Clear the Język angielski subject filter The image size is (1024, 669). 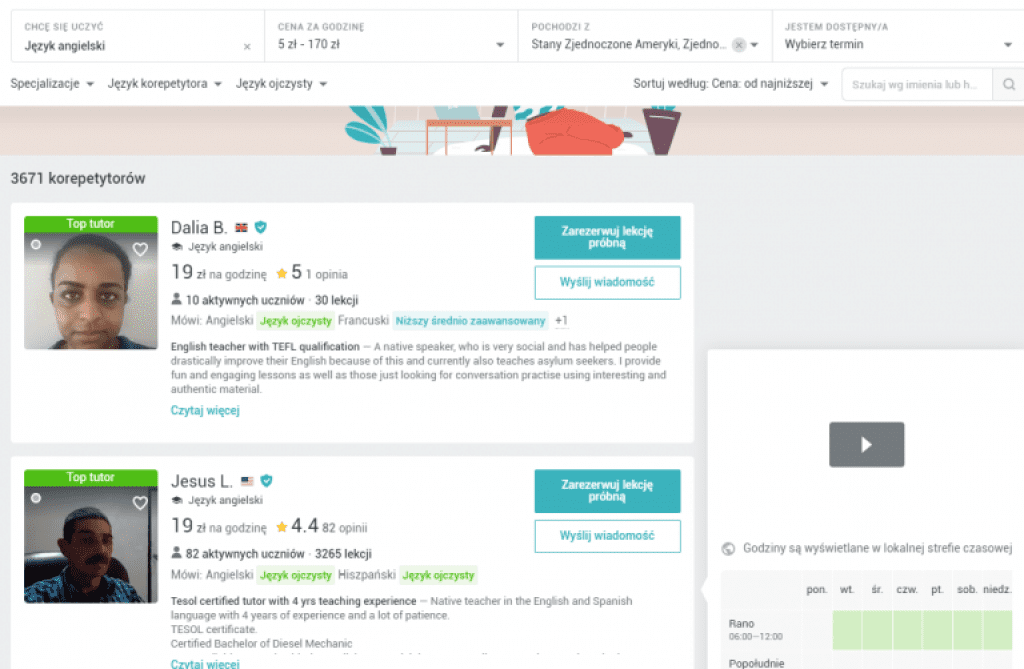pyautogui.click(x=247, y=46)
